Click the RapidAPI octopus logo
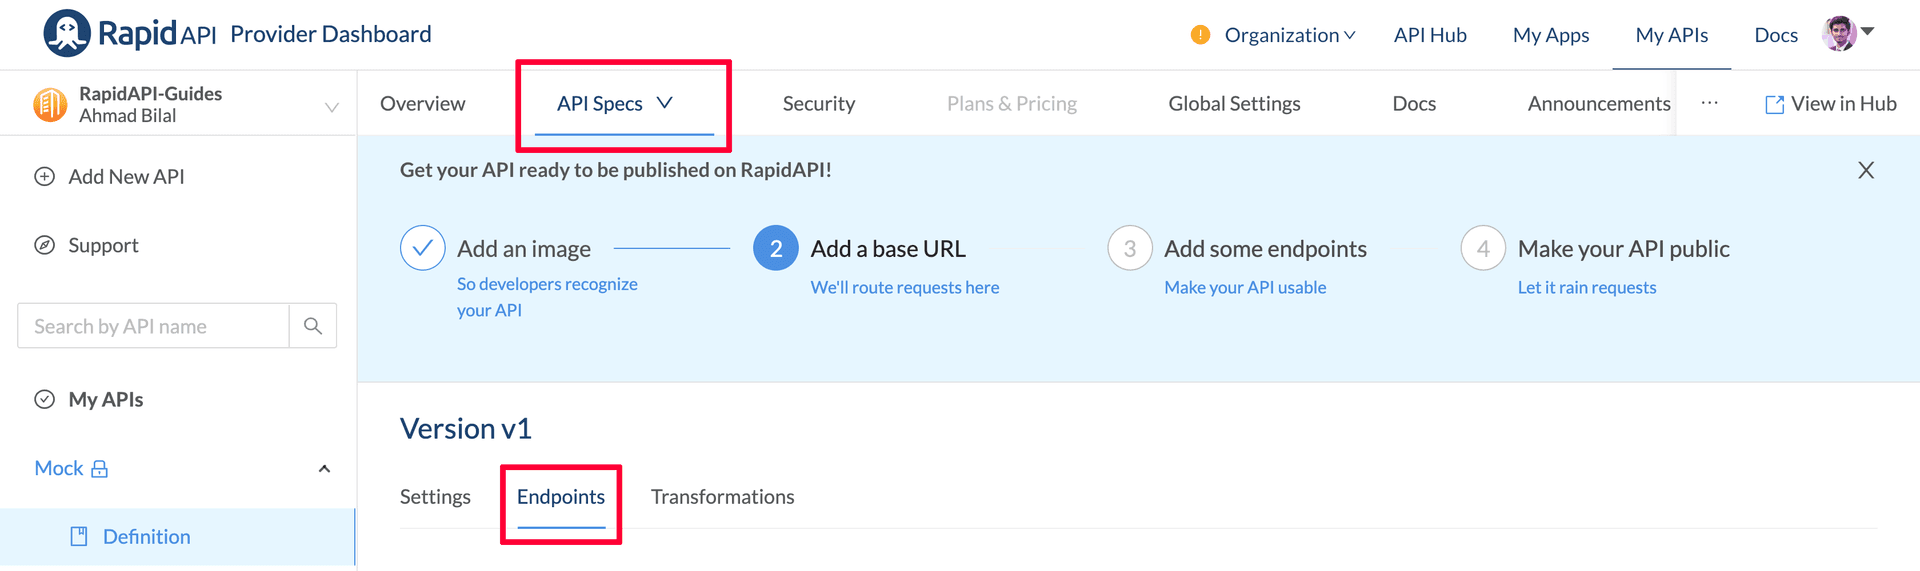Screen dimensions: 1920x571 pyautogui.click(x=67, y=33)
